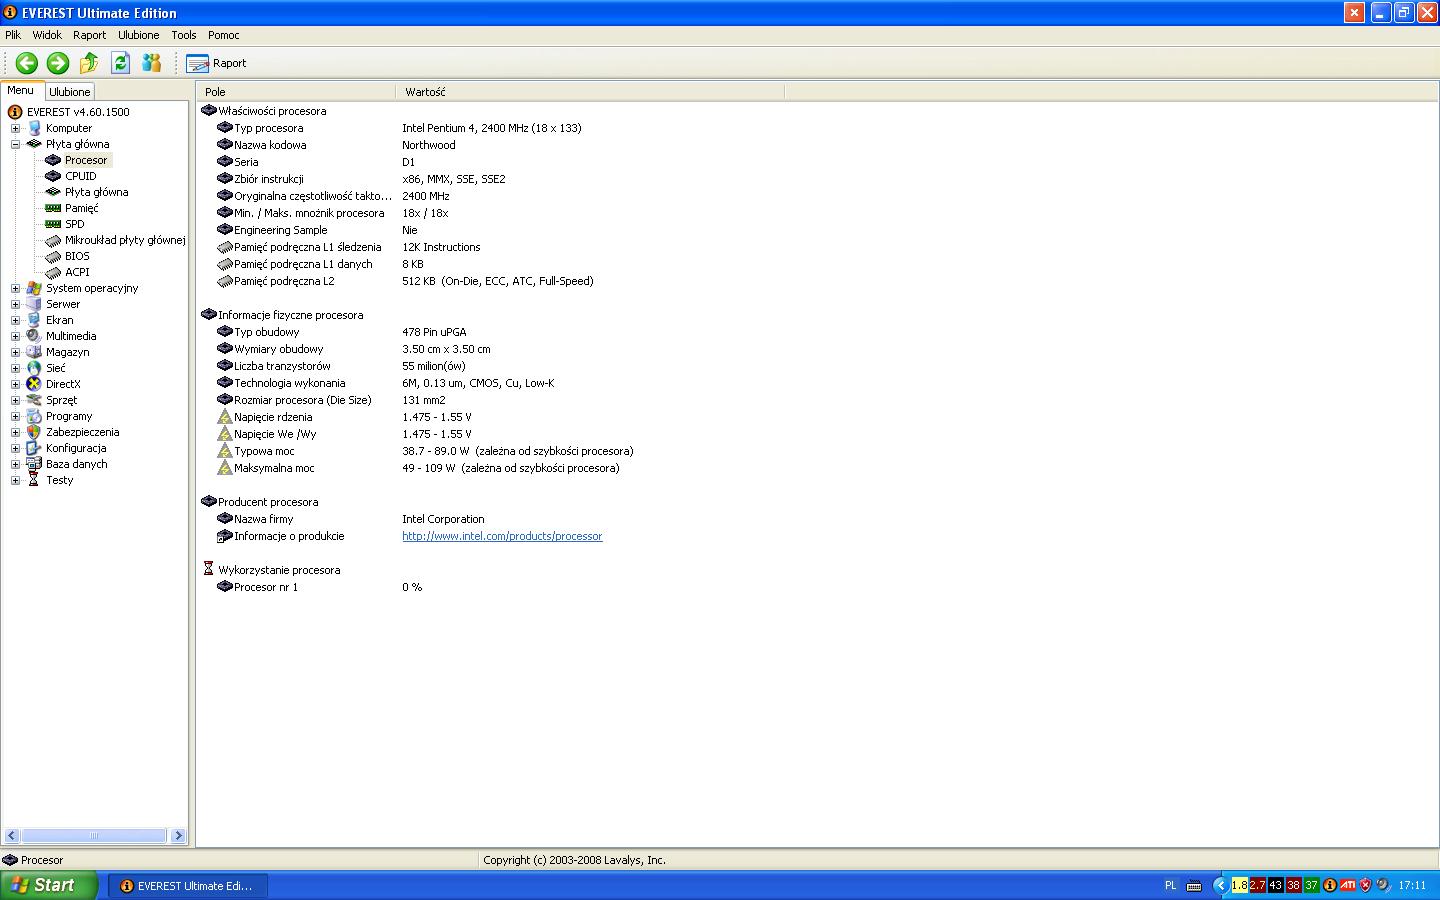Open the EVEREST icon in the system tray
The width and height of the screenshot is (1440, 900).
[x=1330, y=885]
